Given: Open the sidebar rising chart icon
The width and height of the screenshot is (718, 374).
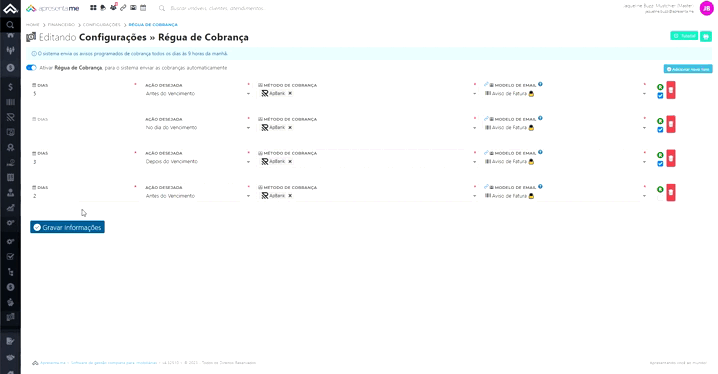Looking at the screenshot, I should coord(10,207).
